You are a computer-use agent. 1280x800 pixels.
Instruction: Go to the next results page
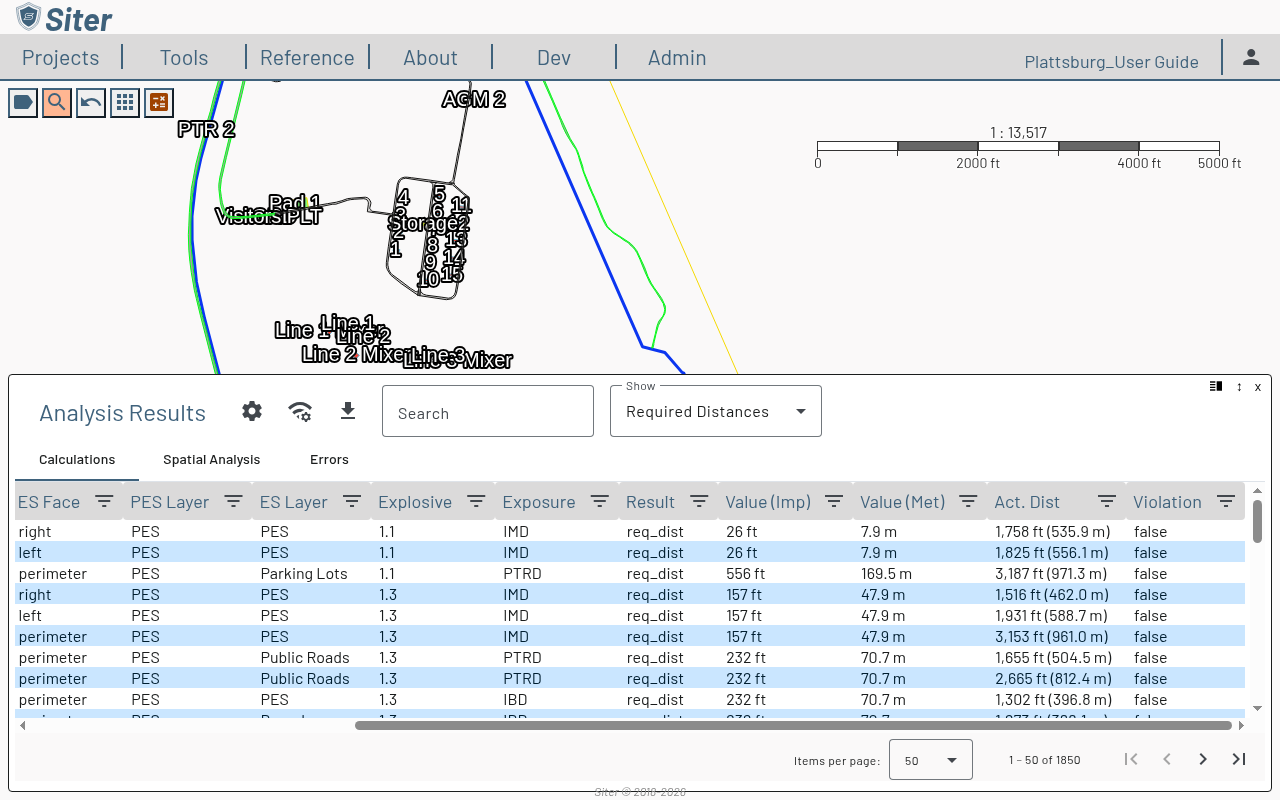point(1203,759)
